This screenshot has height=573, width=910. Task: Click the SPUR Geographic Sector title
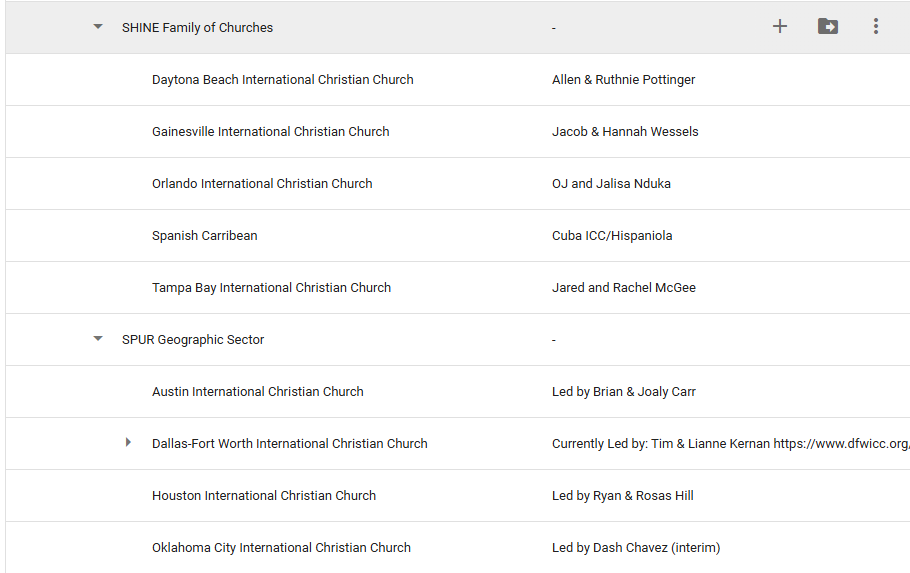click(x=192, y=340)
